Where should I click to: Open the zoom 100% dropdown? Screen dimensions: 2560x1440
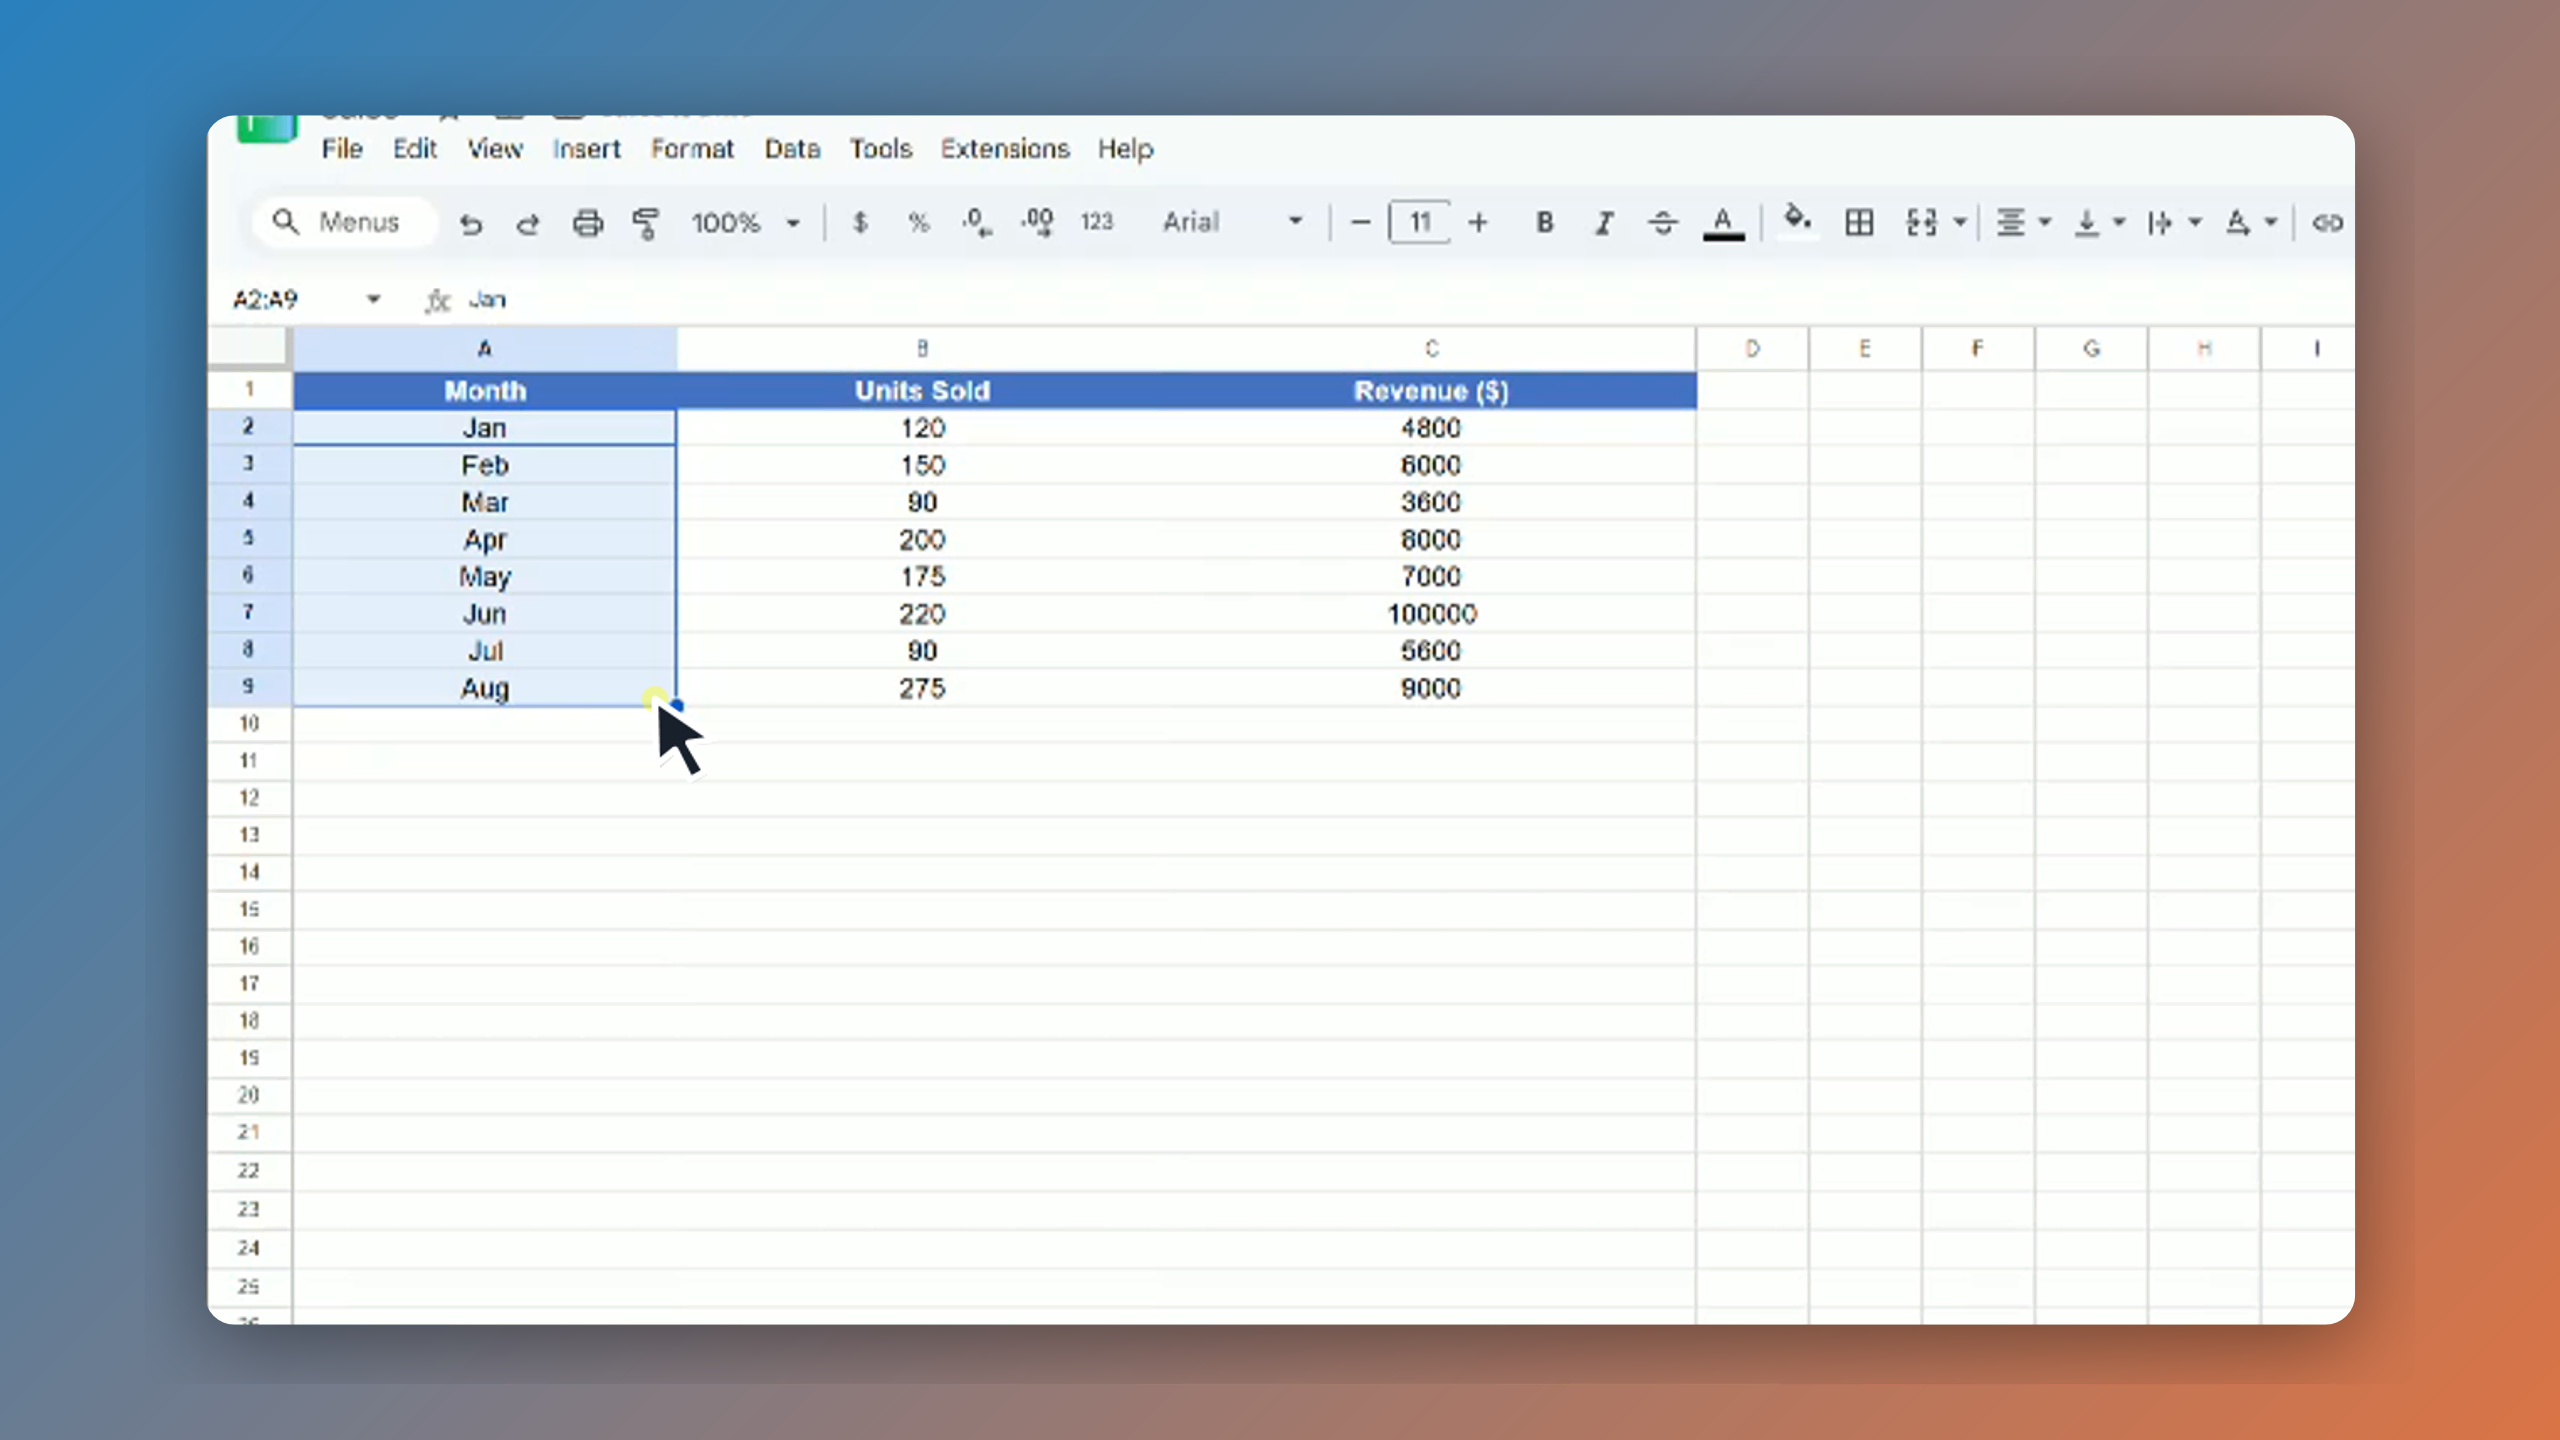(746, 222)
